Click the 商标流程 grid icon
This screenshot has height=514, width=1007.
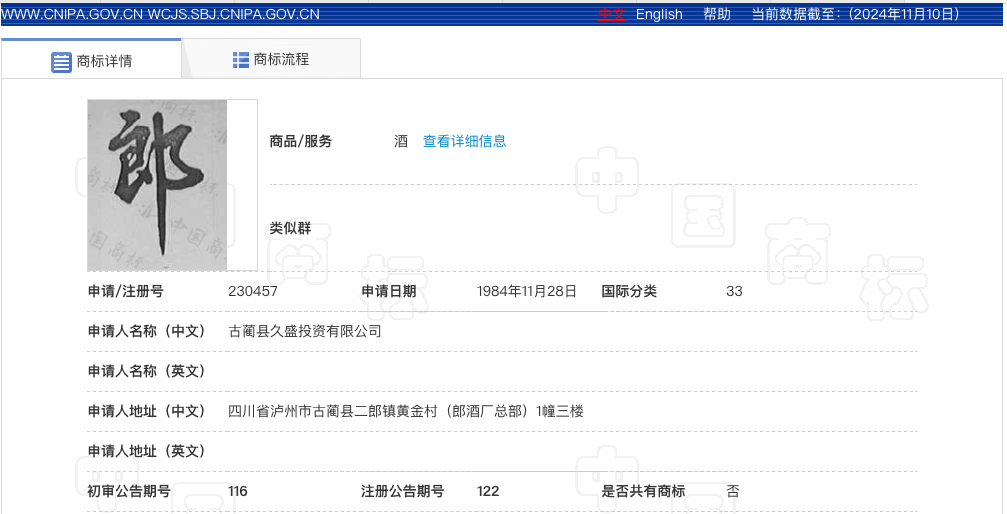coord(241,60)
